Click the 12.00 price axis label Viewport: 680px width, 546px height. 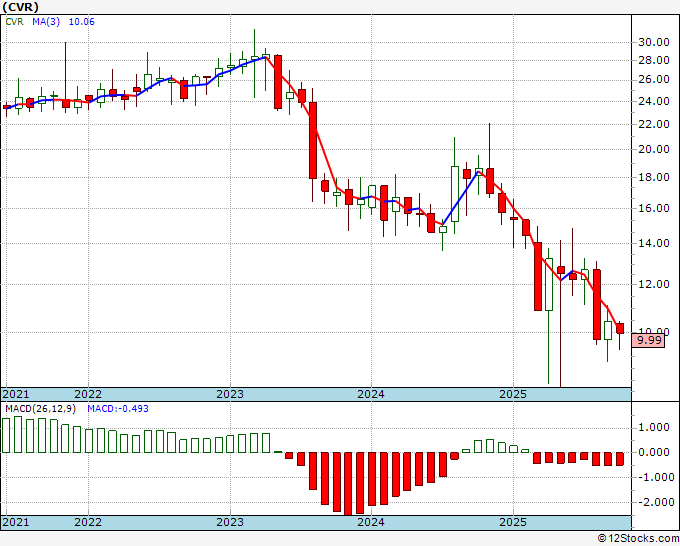click(654, 284)
